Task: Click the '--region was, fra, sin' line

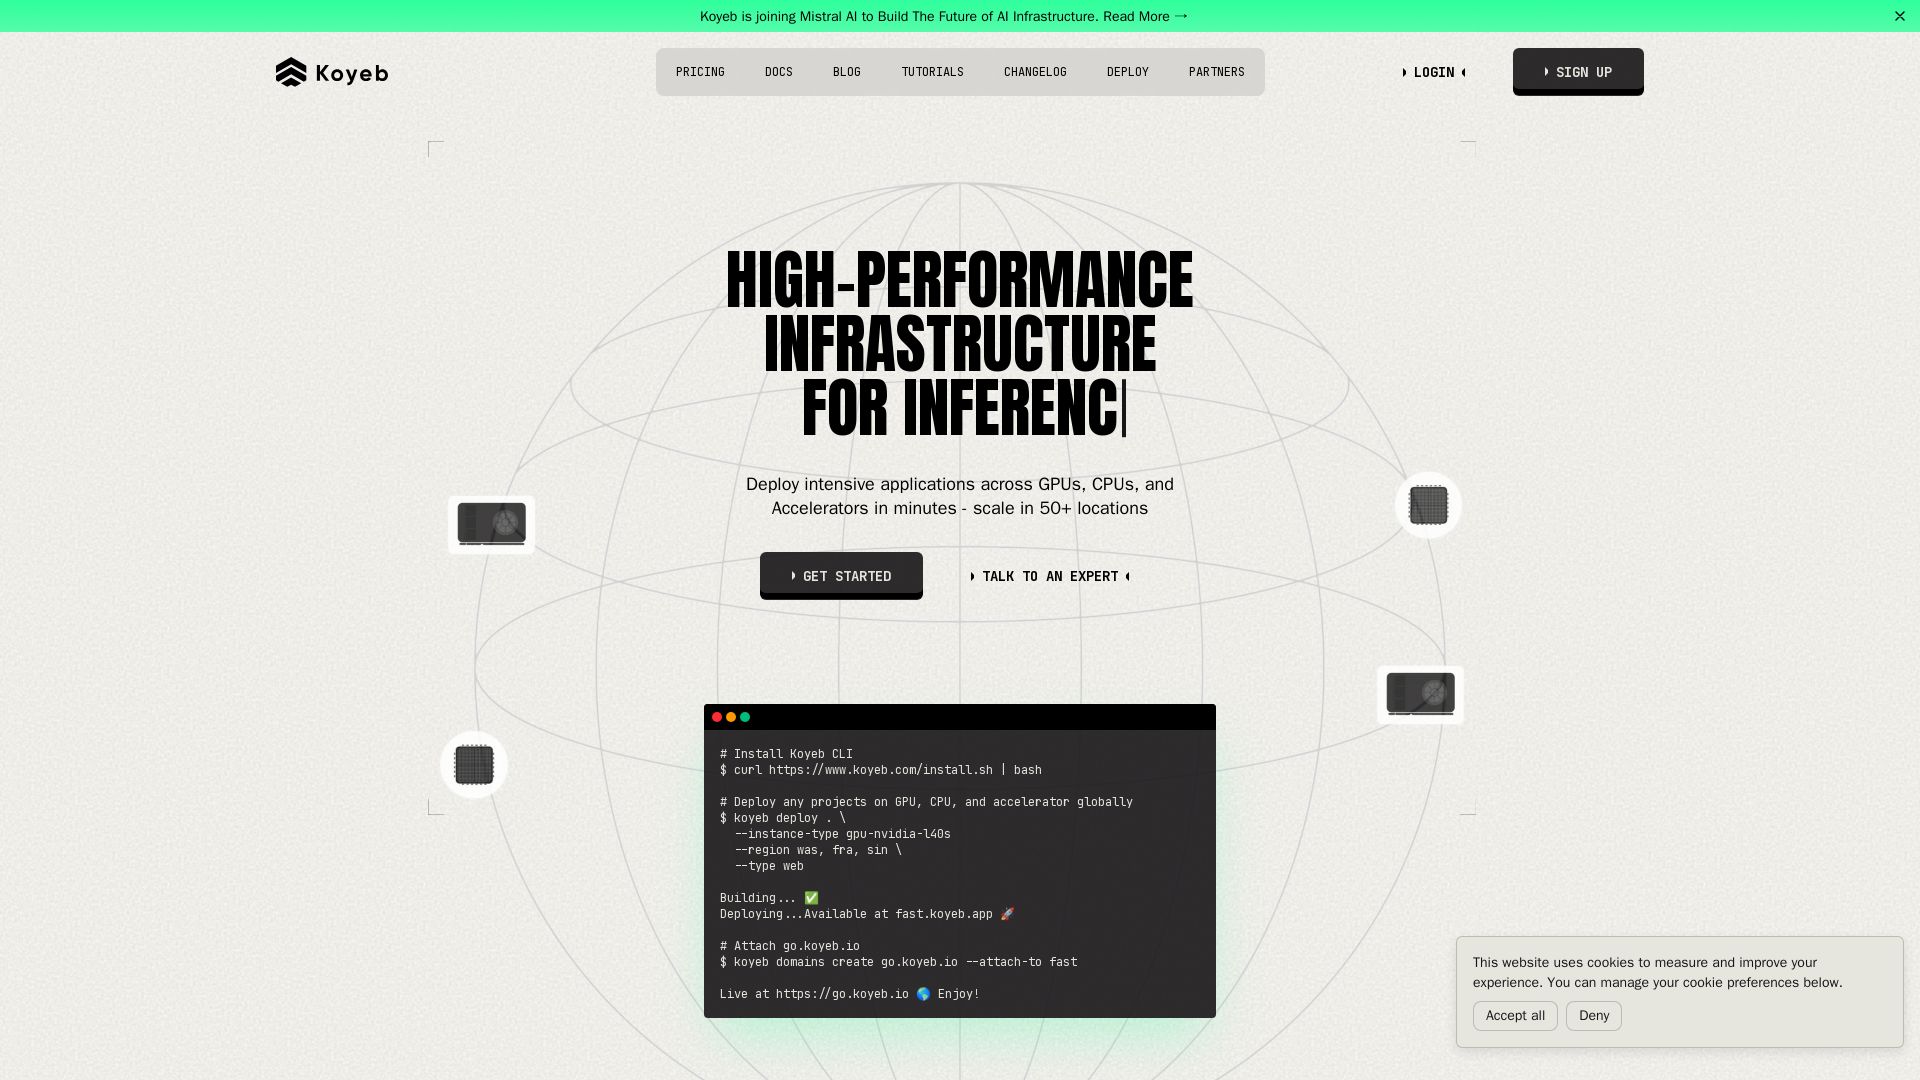Action: [818, 850]
